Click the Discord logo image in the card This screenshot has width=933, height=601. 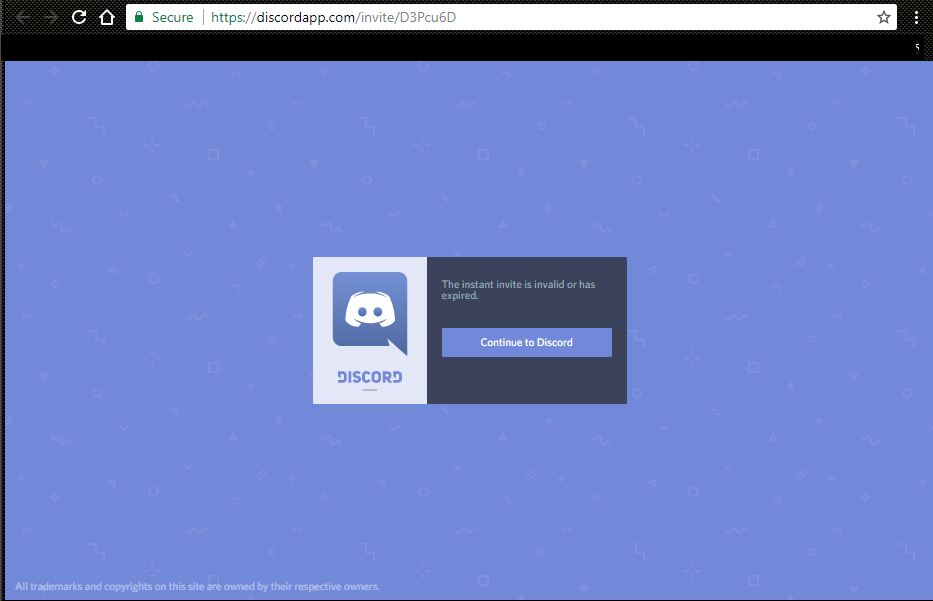[x=370, y=314]
